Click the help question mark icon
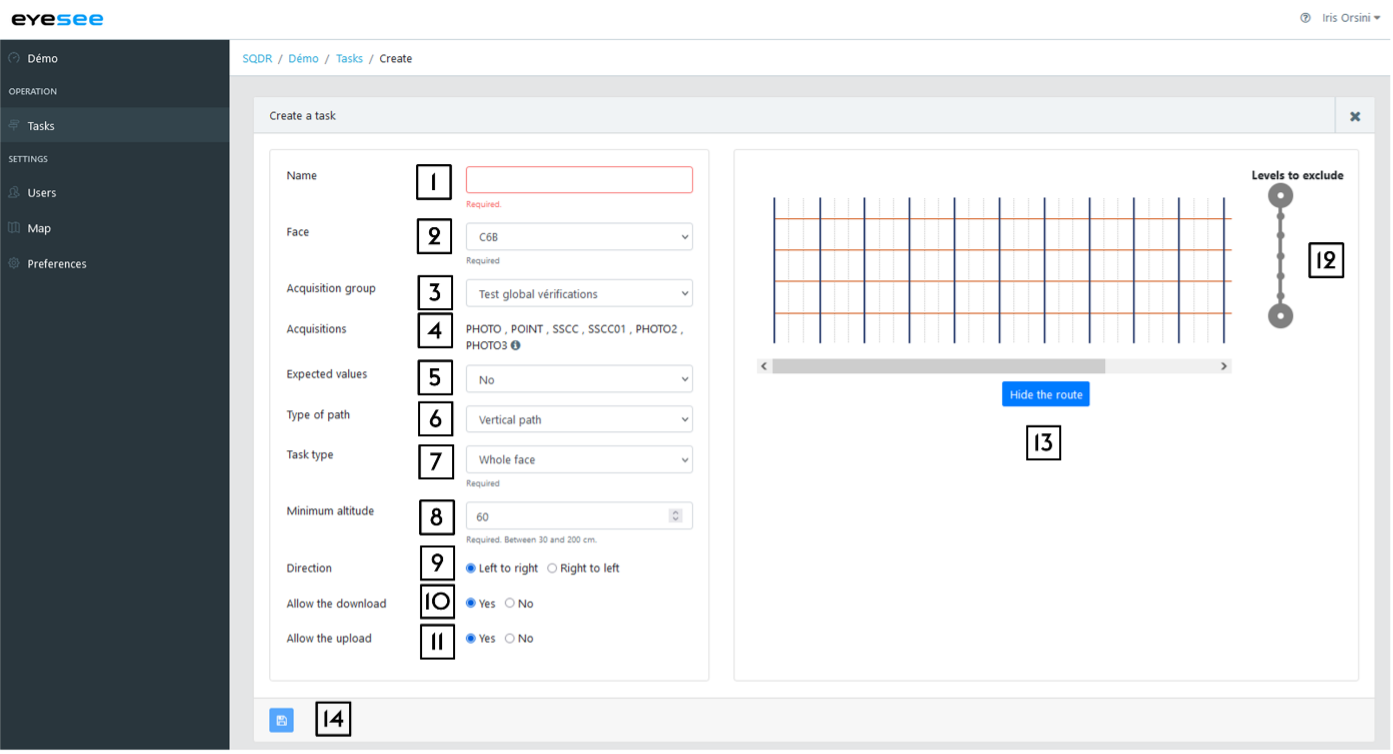Image resolution: width=1393 pixels, height=754 pixels. [x=1306, y=18]
